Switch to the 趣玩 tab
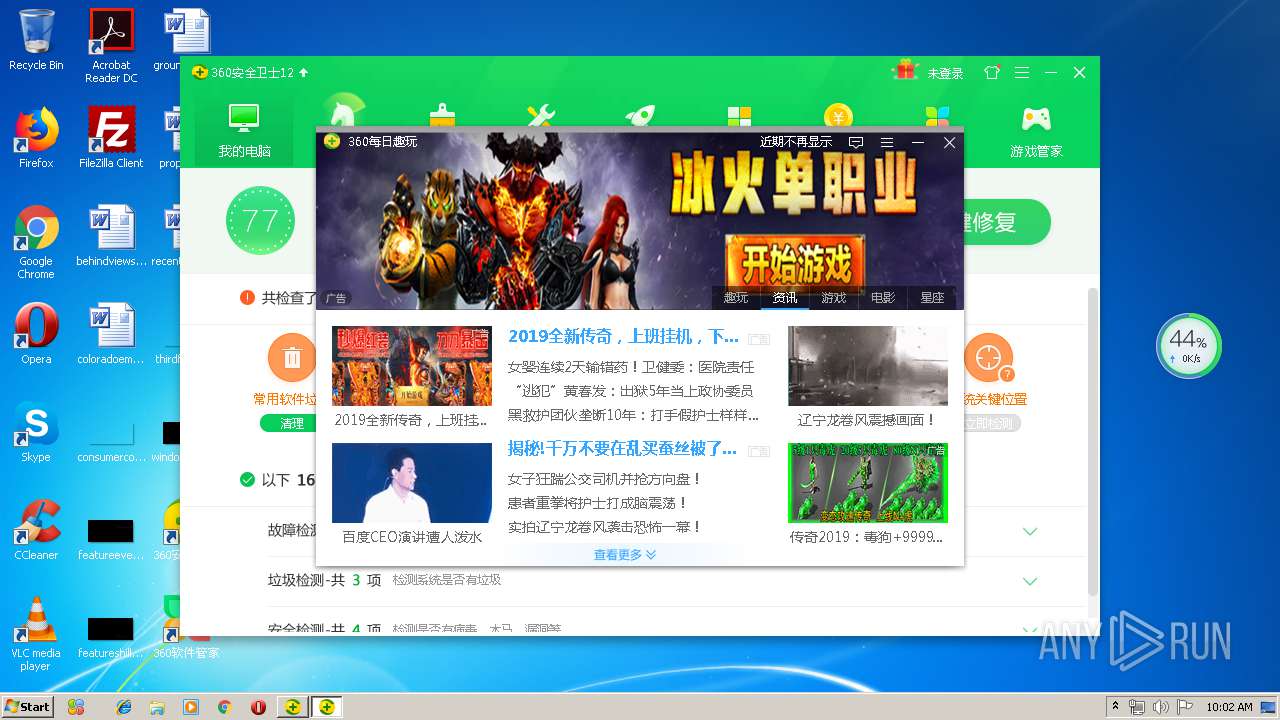This screenshot has width=1280, height=720. pyautogui.click(x=736, y=298)
